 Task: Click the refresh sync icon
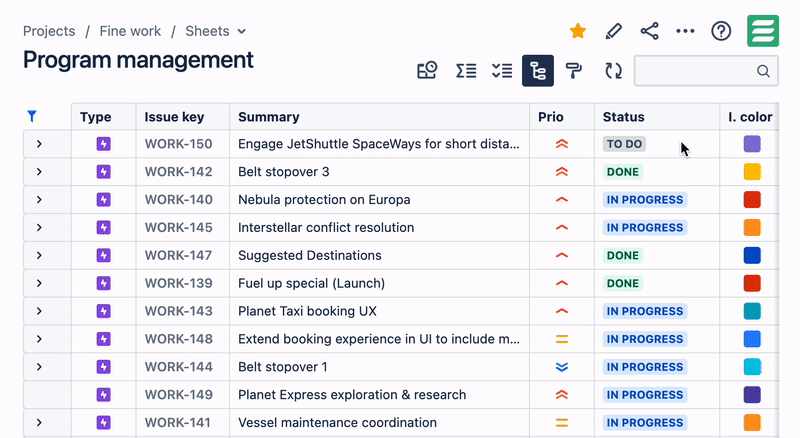613,71
